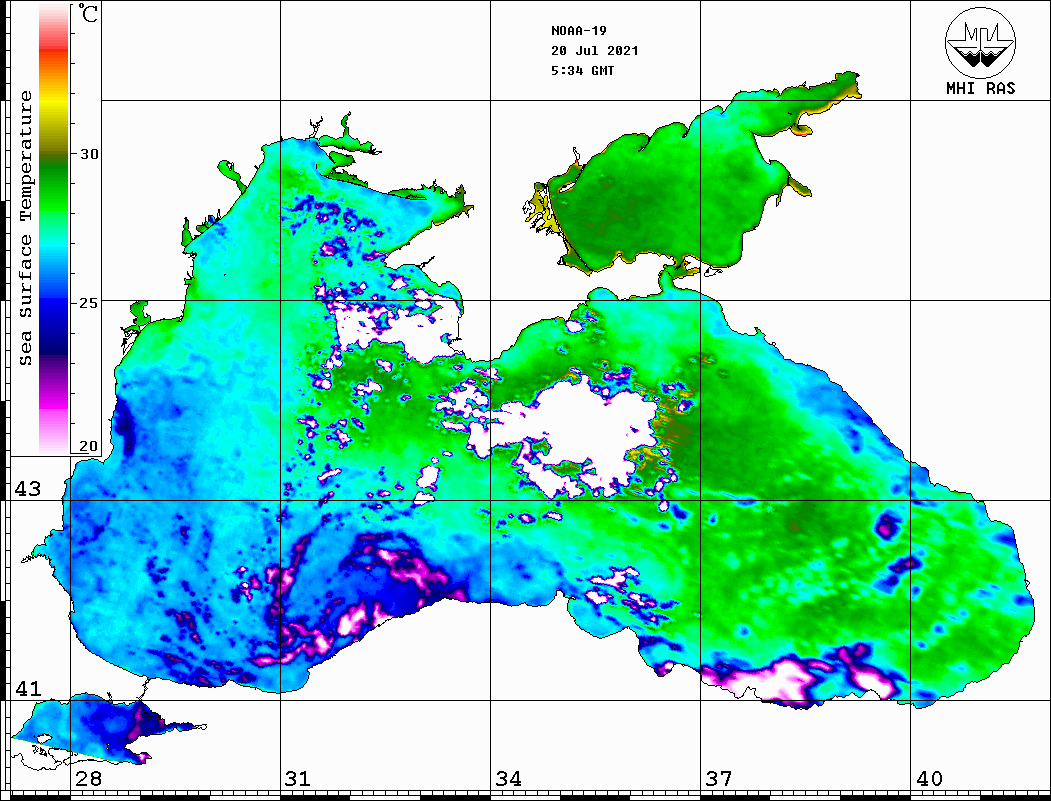Click the '5:34 GMT' time text
This screenshot has width=1051, height=801.
[x=582, y=70]
